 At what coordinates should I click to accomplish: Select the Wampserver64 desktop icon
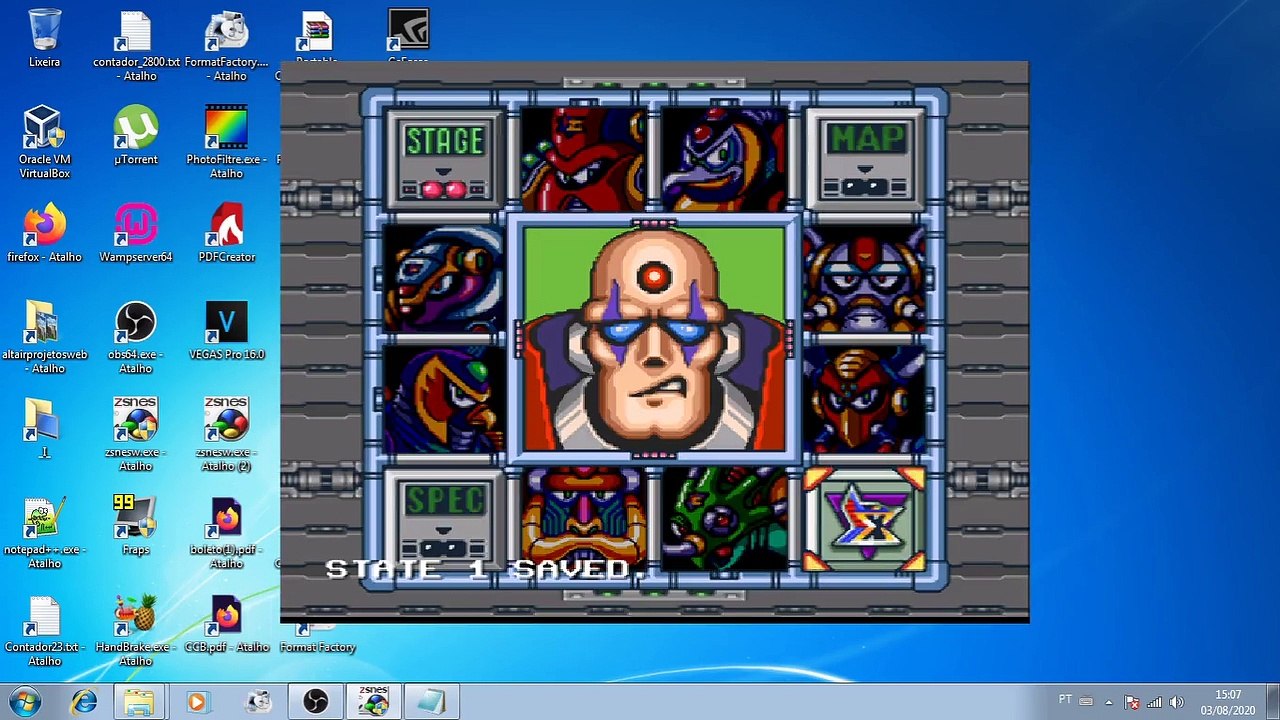click(x=136, y=233)
